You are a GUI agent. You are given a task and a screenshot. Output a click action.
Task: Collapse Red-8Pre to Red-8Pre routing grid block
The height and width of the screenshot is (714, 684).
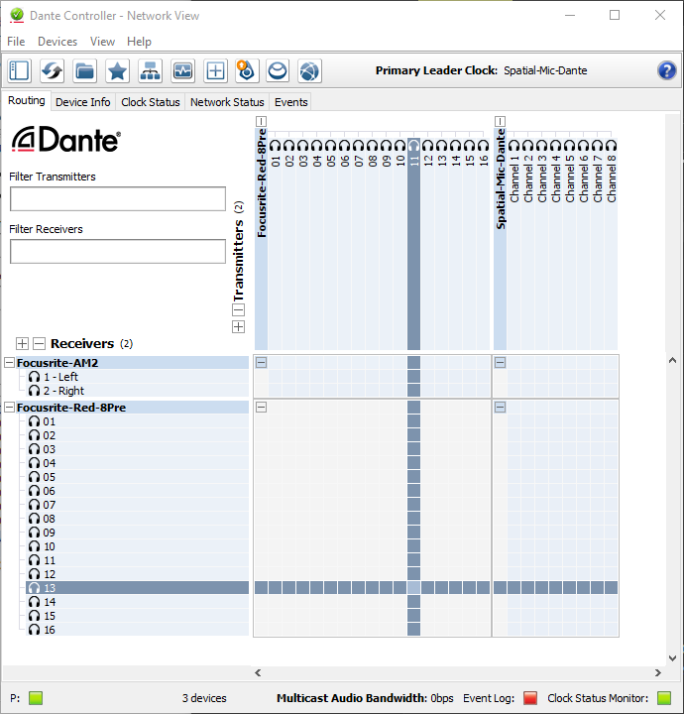[x=261, y=408]
